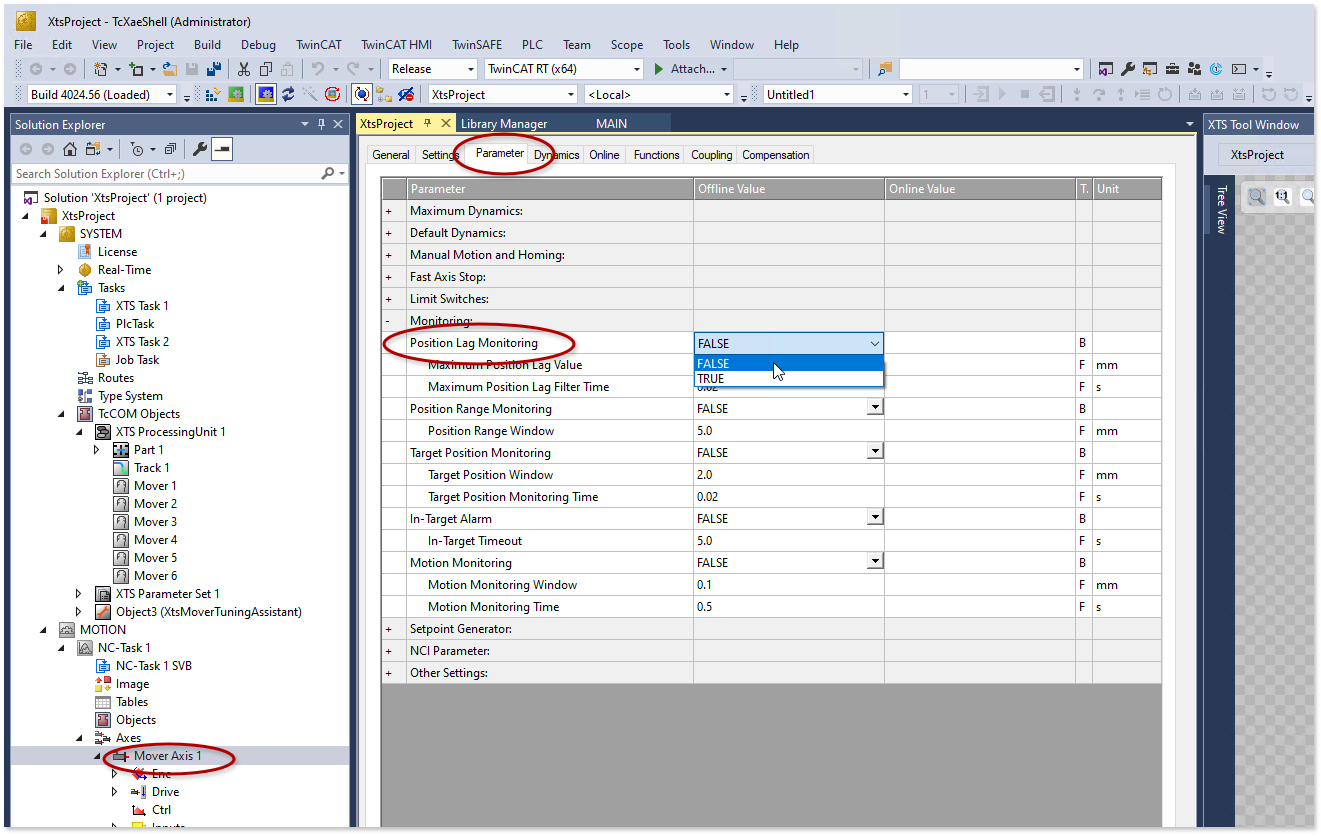Select the License tree item
This screenshot has height=836, width=1321.
tap(117, 252)
